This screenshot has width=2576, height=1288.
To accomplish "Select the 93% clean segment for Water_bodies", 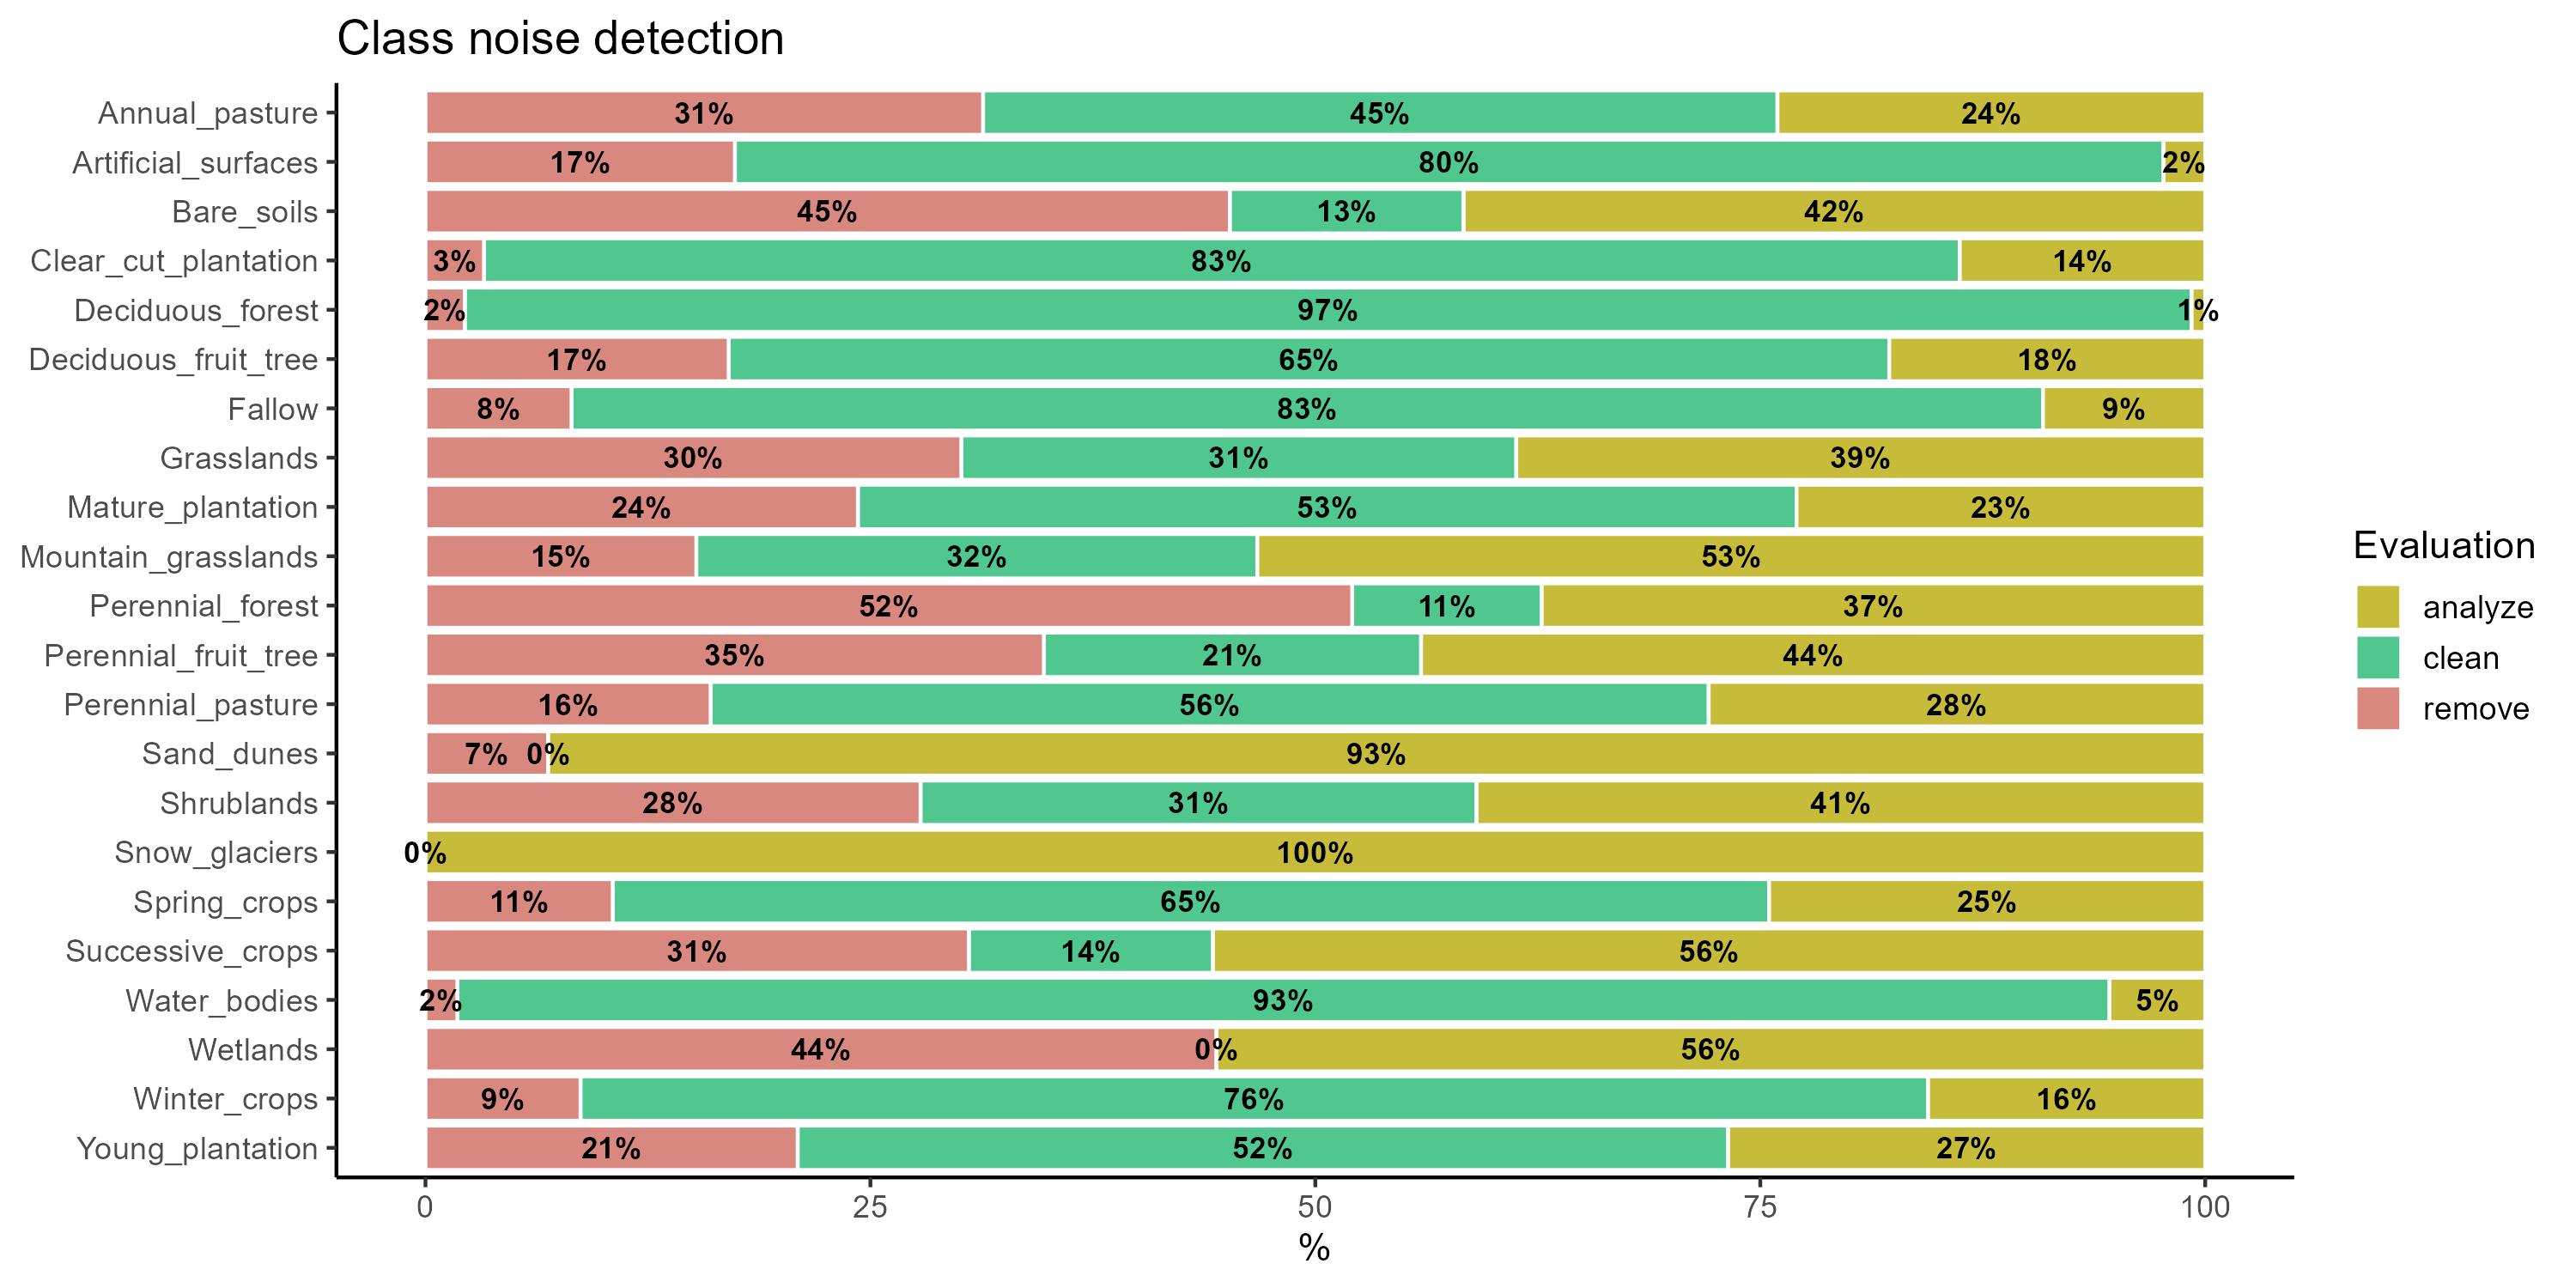I will [1282, 1000].
